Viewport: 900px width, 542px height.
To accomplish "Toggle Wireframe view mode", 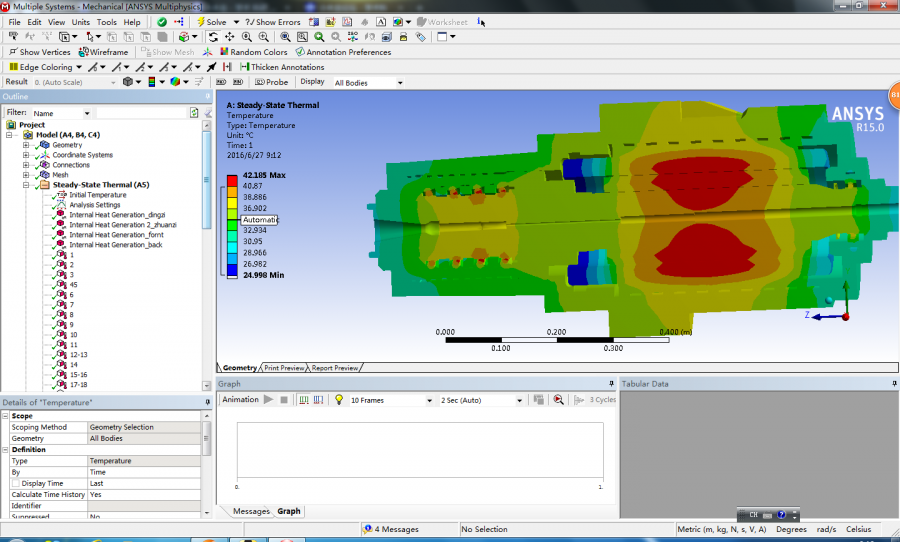I will [x=103, y=52].
